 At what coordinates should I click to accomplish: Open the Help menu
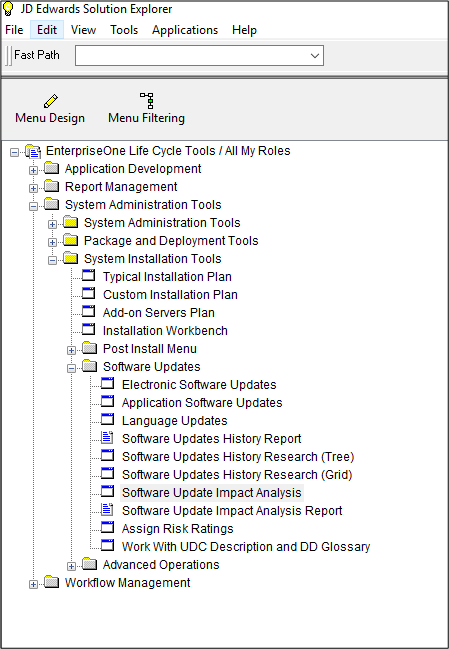pos(244,30)
